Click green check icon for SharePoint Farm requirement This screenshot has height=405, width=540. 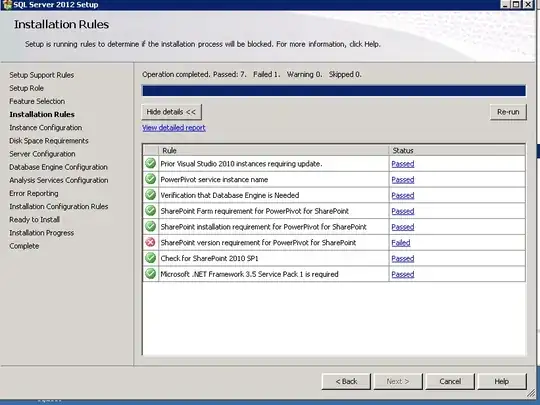pyautogui.click(x=150, y=210)
